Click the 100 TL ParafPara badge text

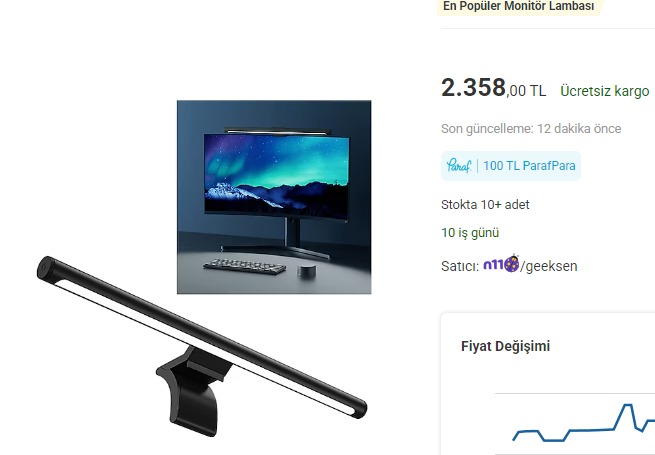click(529, 166)
